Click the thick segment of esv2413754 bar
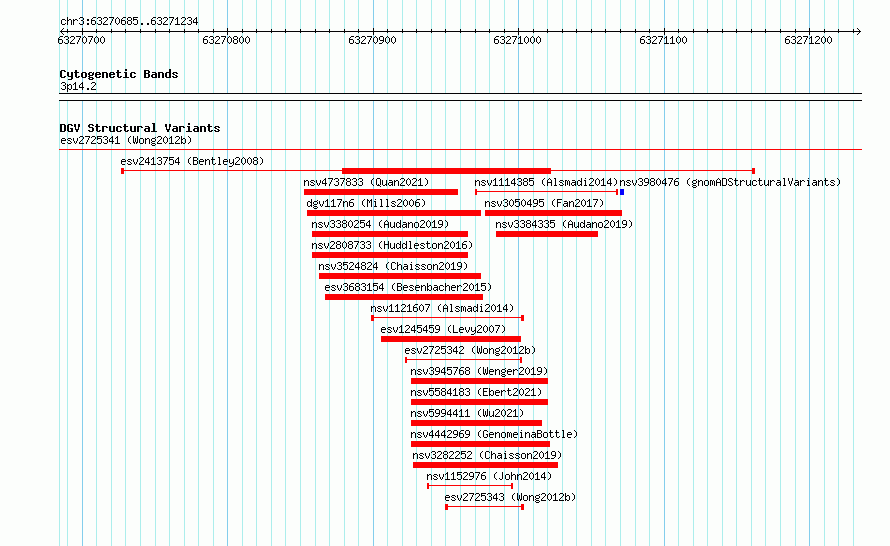The width and height of the screenshot is (890, 546). click(x=446, y=171)
